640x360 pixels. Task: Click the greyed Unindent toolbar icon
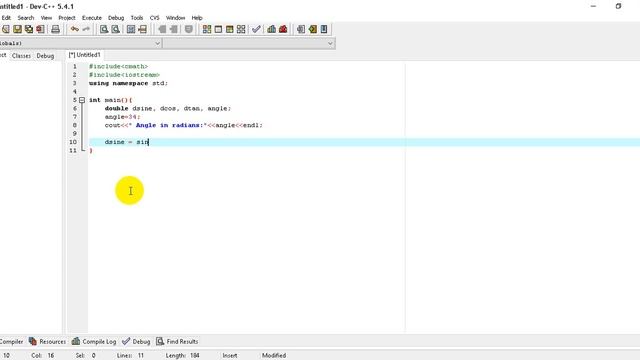point(162,29)
